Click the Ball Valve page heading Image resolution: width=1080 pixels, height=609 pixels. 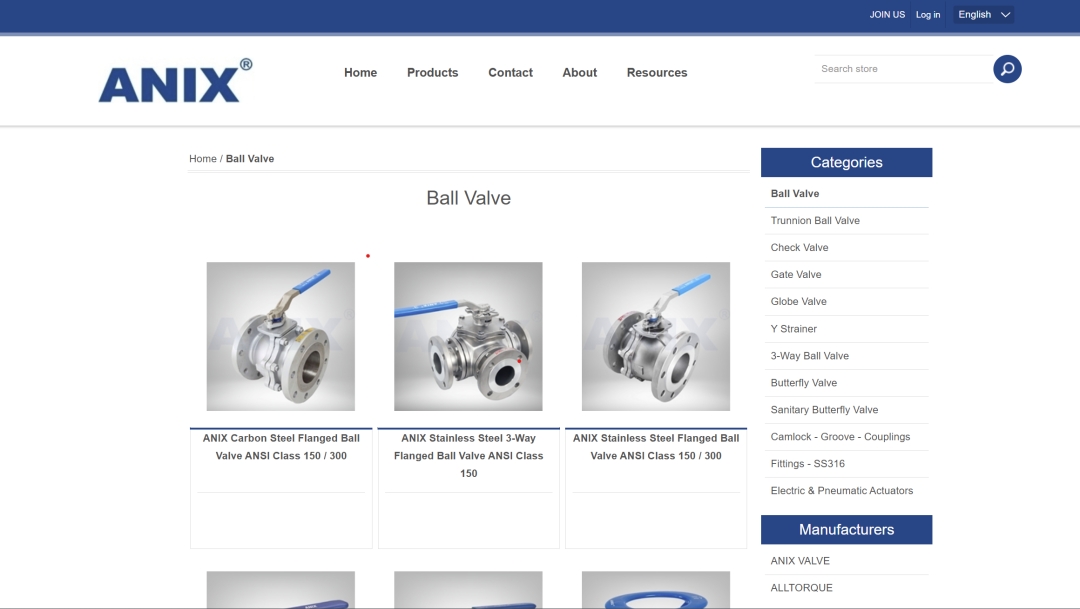[468, 198]
